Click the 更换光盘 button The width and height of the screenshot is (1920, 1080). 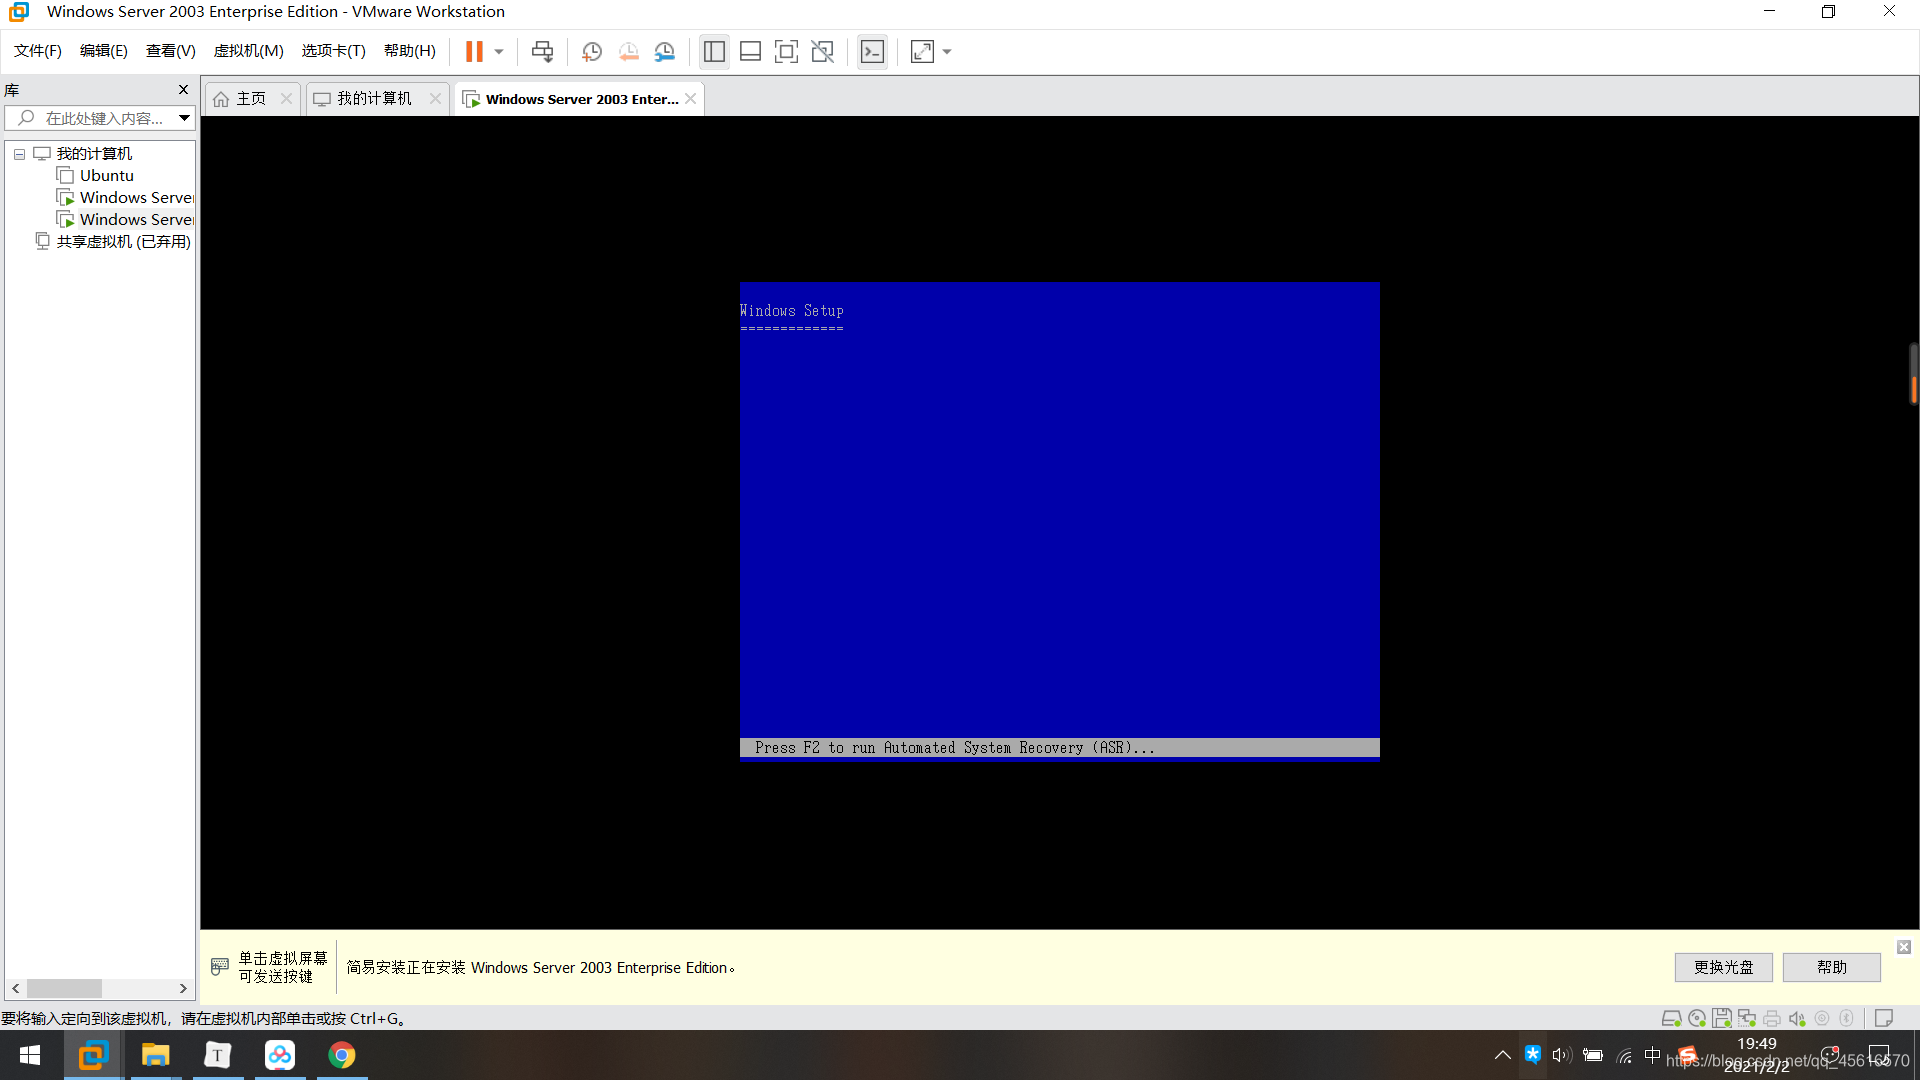pyautogui.click(x=1724, y=967)
